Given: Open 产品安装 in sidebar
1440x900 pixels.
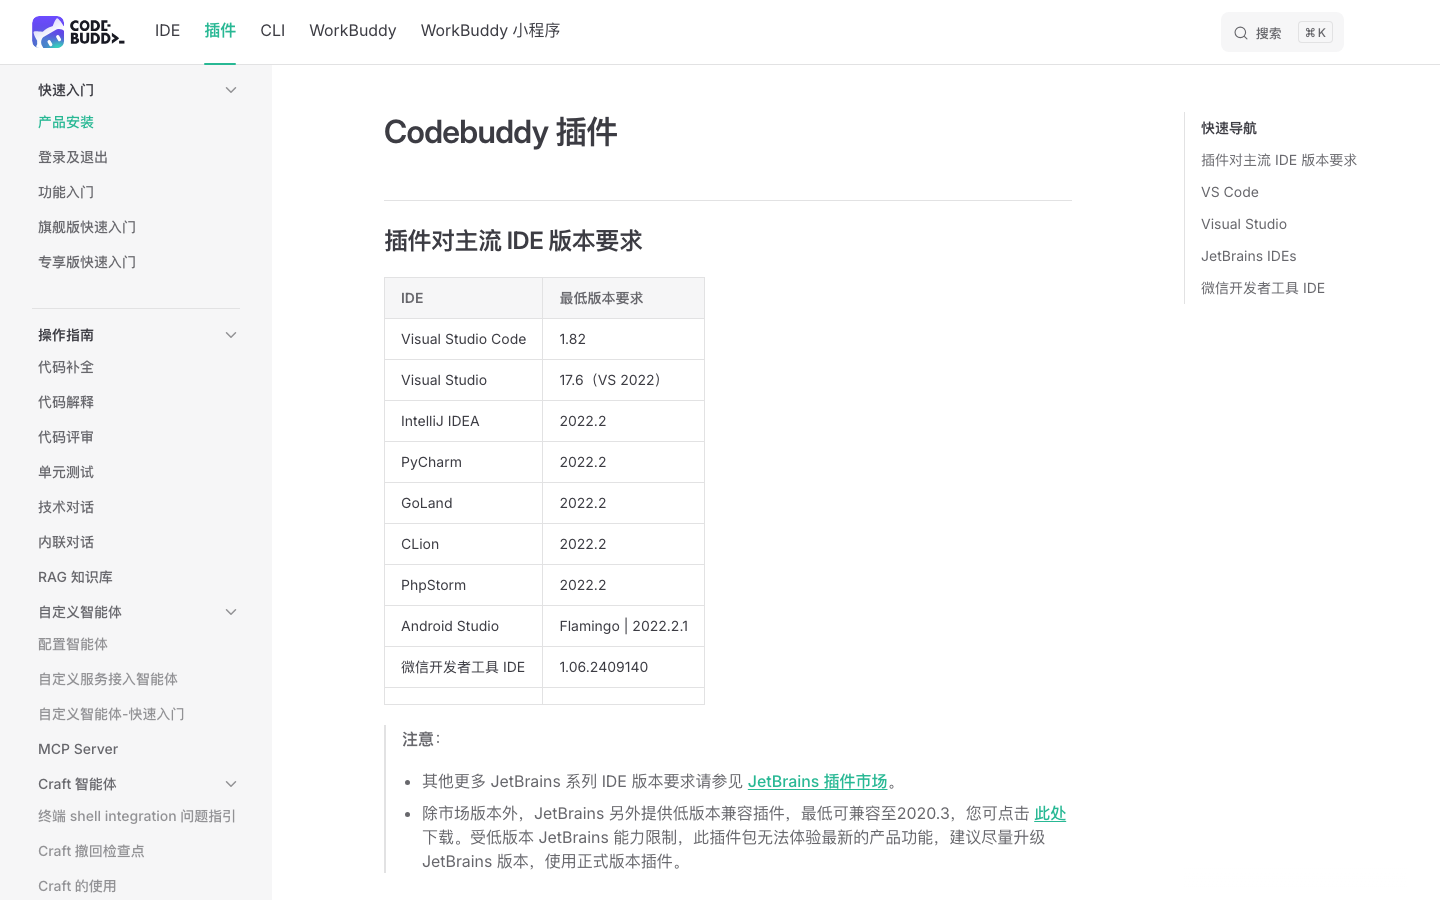Looking at the screenshot, I should click(x=66, y=122).
